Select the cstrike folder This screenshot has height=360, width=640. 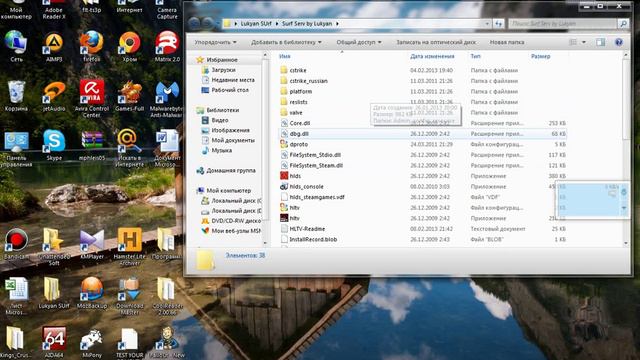pyautogui.click(x=298, y=70)
